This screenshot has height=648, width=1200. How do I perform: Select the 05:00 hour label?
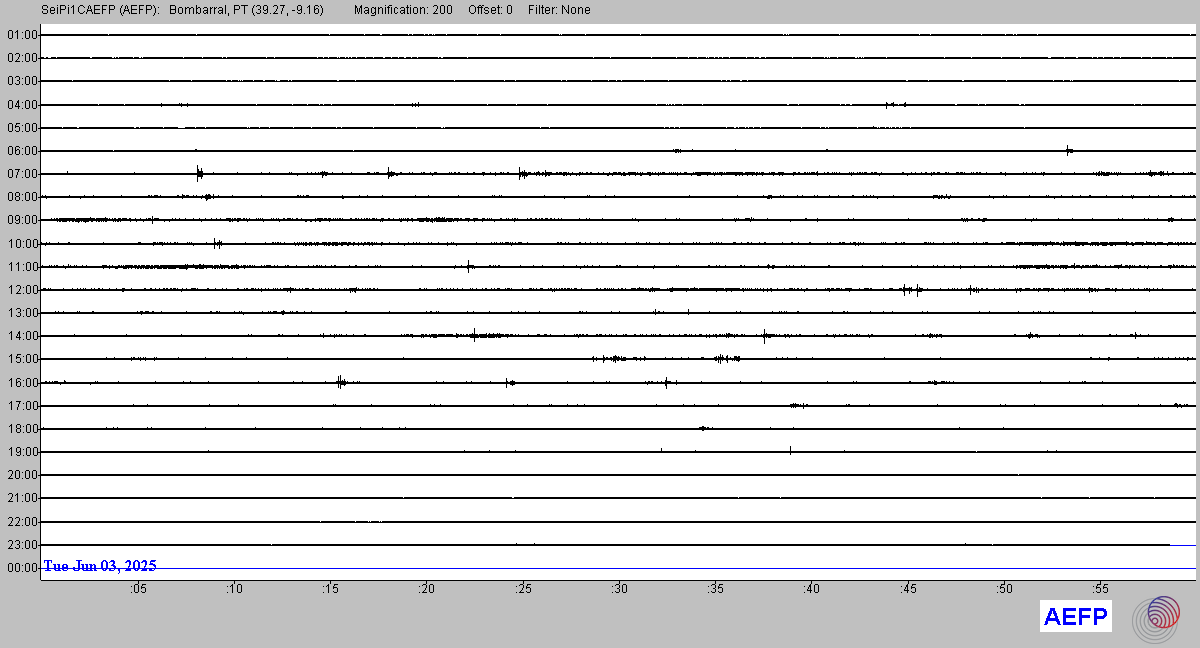22,128
